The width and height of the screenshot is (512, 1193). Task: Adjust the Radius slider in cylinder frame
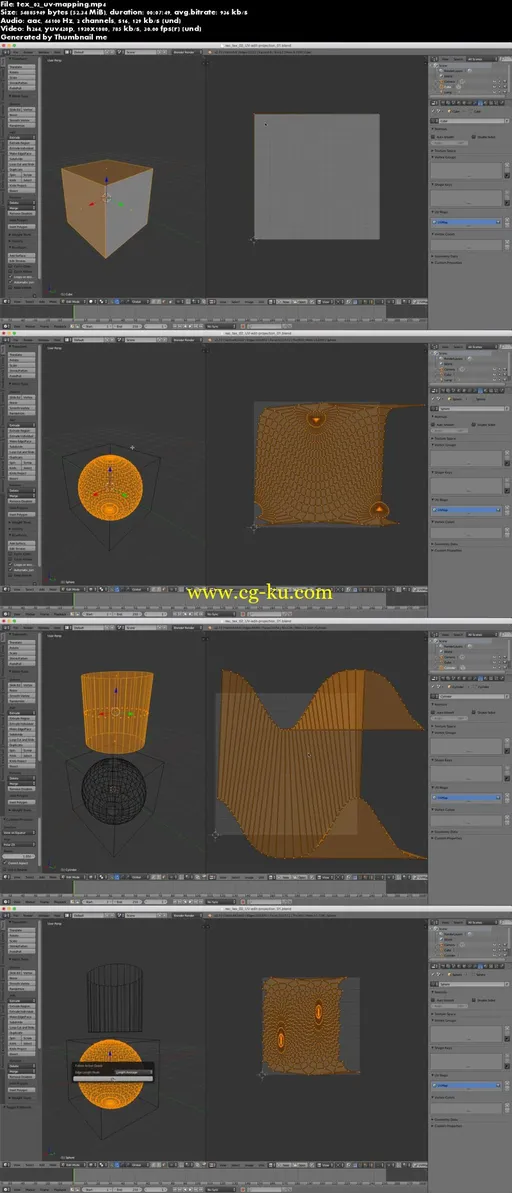19,856
